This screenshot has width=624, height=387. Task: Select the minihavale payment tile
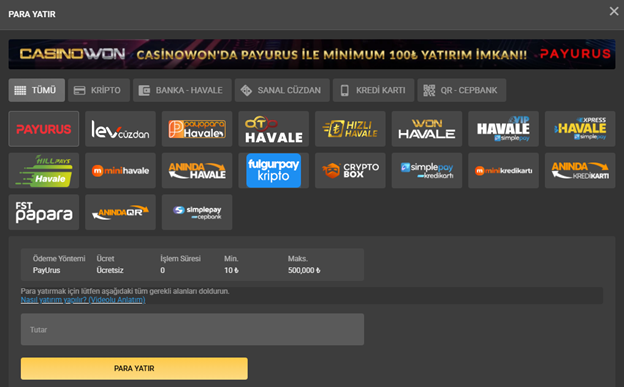(x=120, y=171)
